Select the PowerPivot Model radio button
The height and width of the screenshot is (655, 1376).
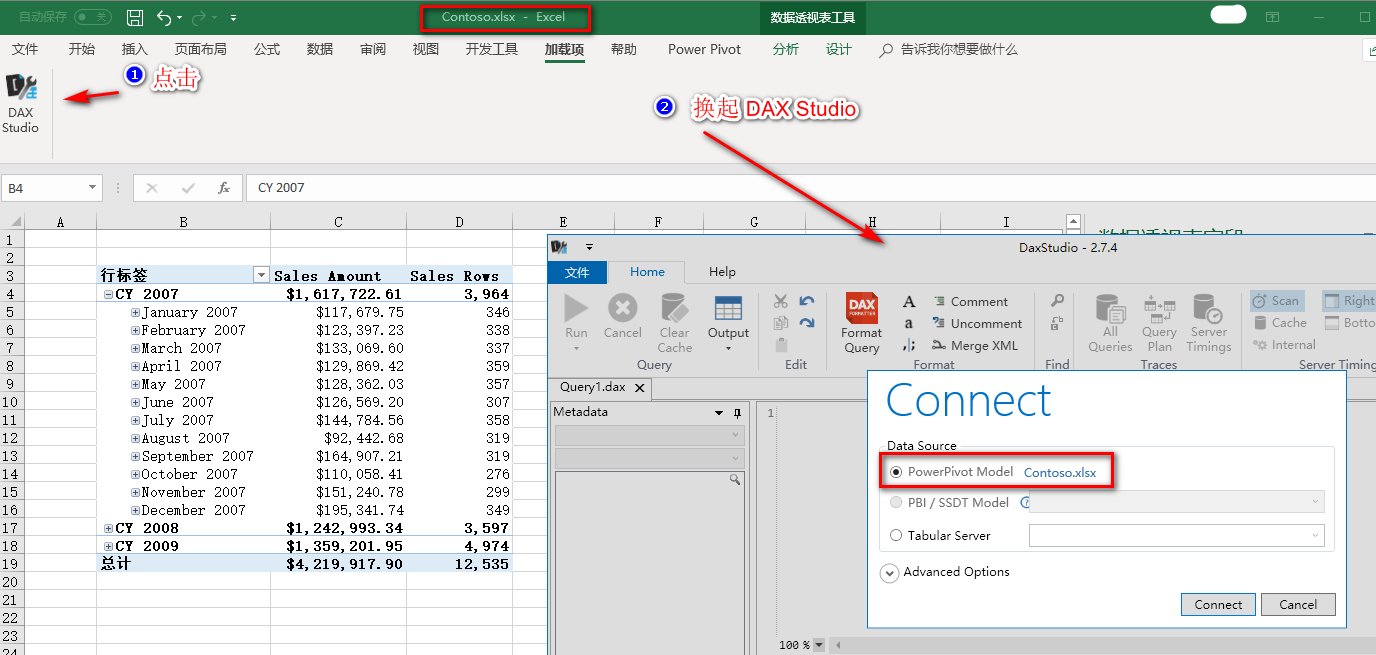coord(896,472)
